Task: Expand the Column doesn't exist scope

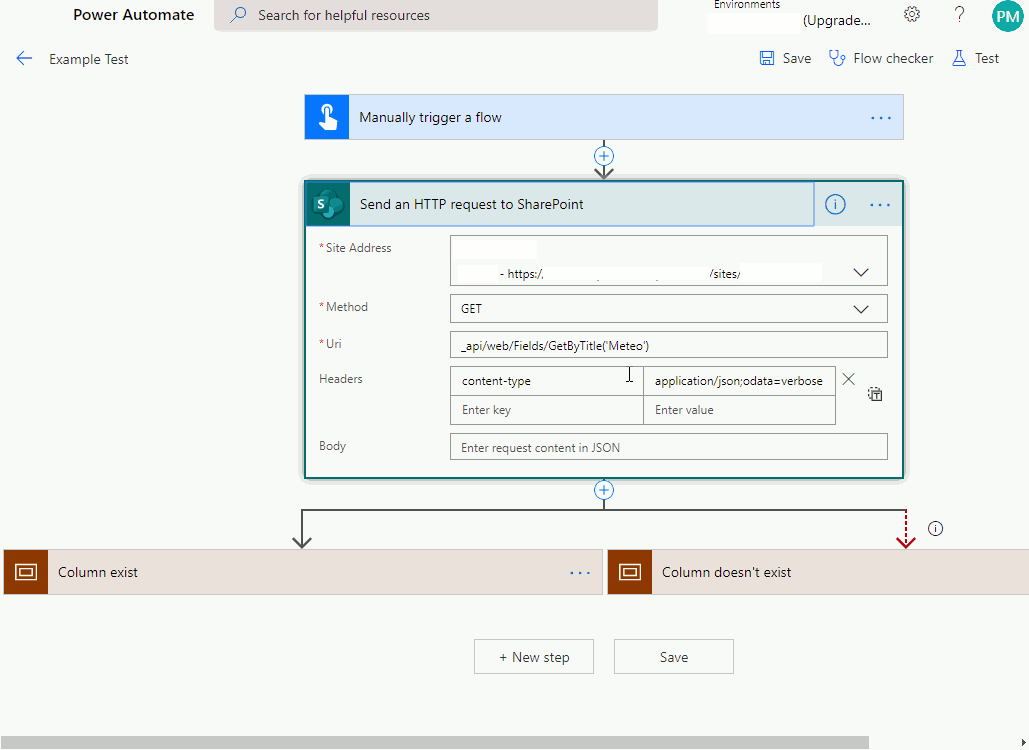Action: pos(818,572)
